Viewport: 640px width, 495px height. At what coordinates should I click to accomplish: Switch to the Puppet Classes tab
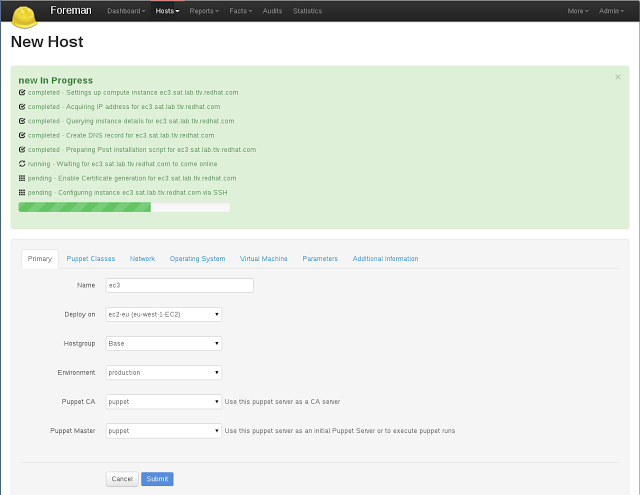click(91, 259)
